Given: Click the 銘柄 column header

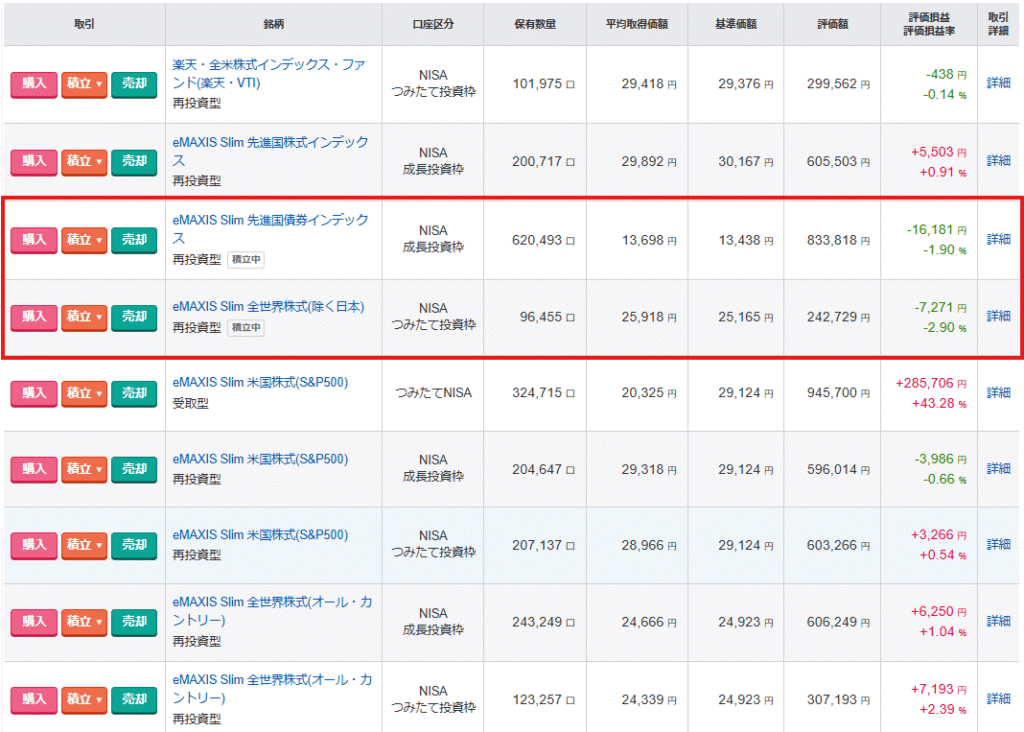Looking at the screenshot, I should point(274,24).
